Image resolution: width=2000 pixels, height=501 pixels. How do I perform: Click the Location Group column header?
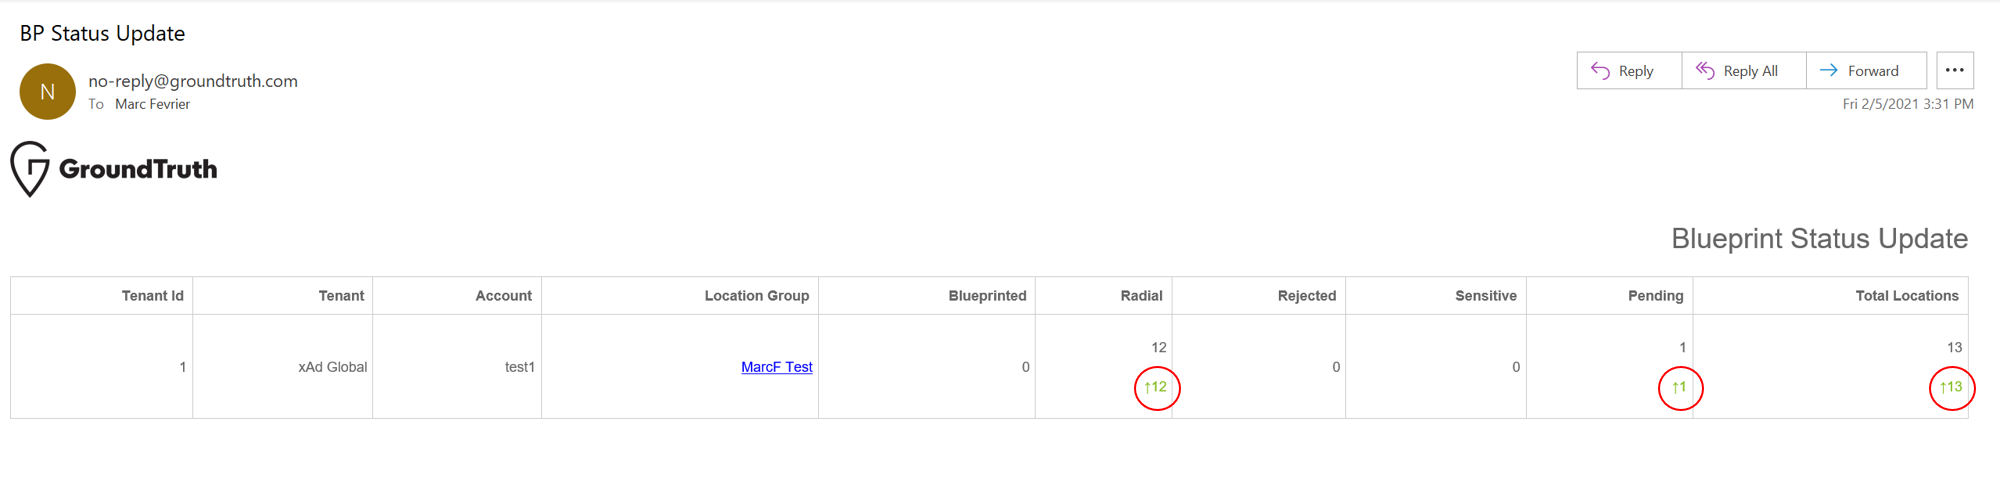pos(756,296)
